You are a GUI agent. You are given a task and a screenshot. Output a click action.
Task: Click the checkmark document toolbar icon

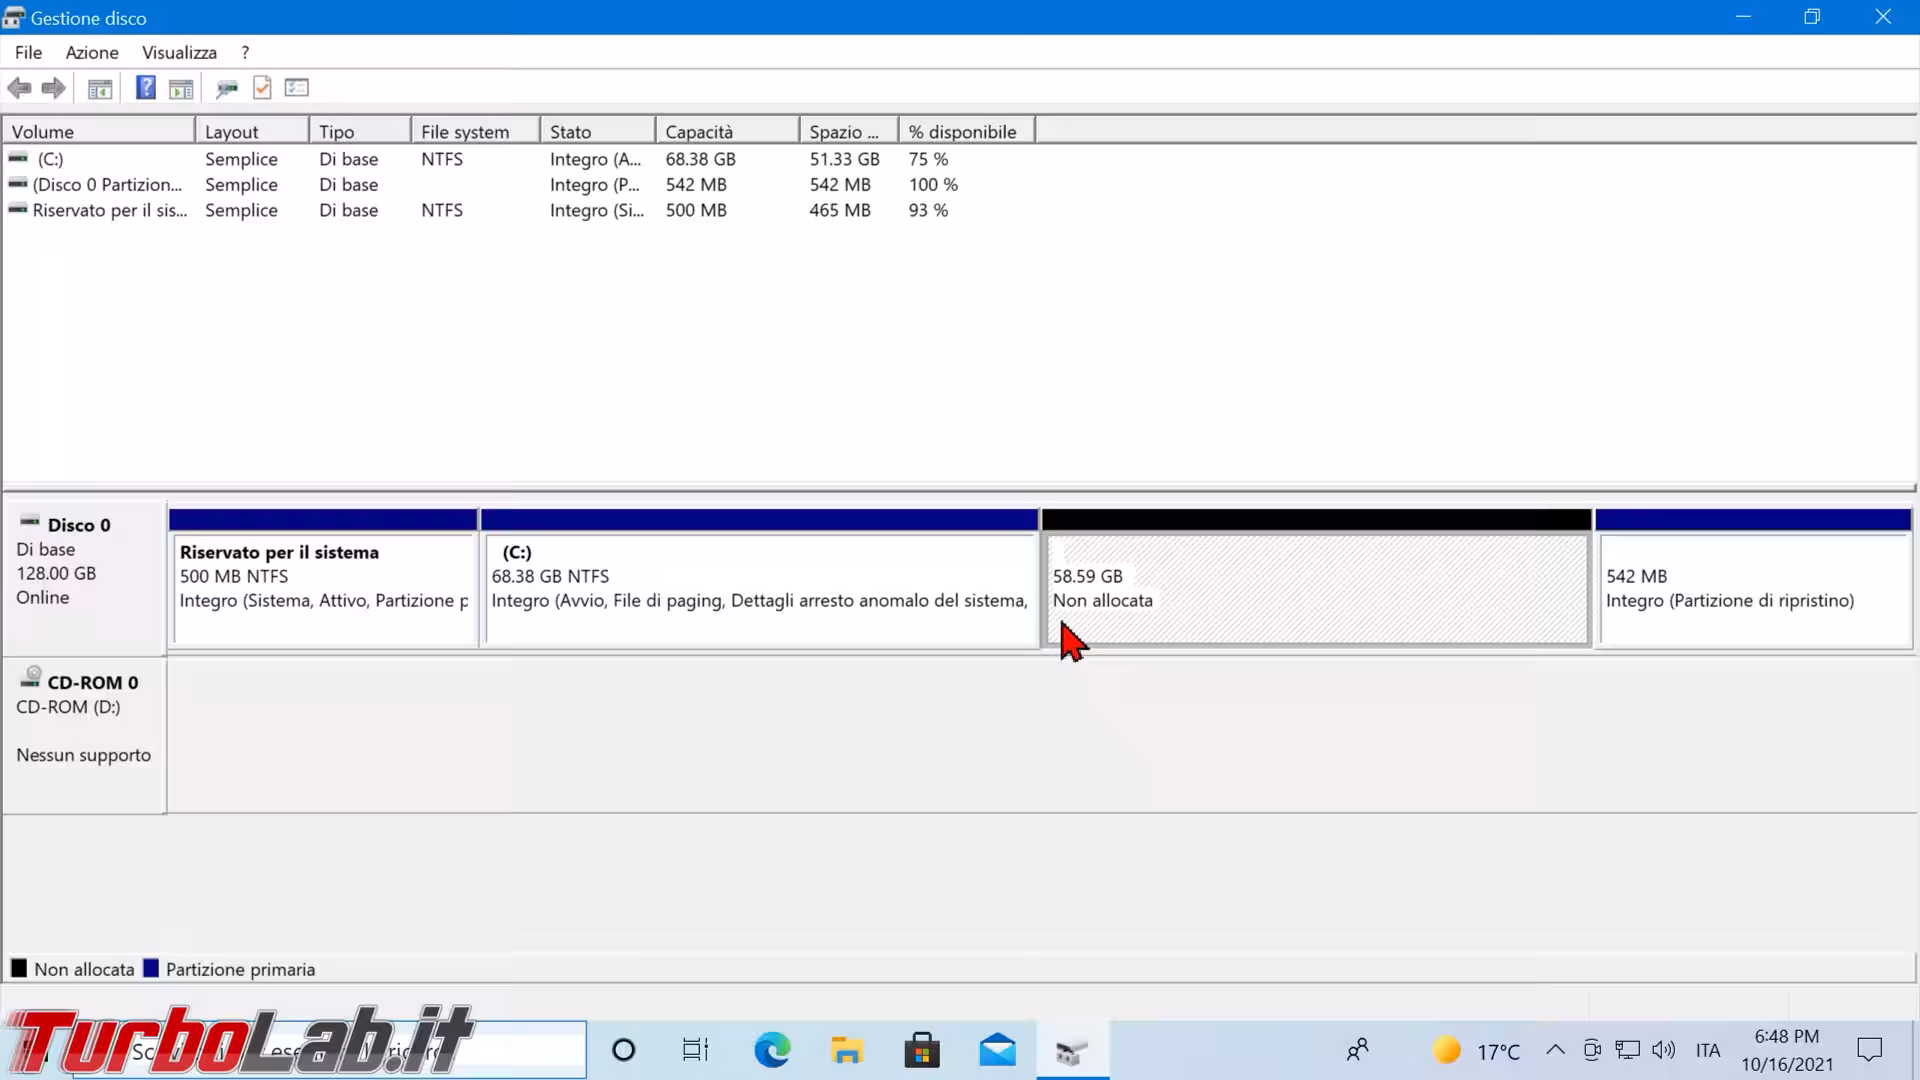pos(262,88)
